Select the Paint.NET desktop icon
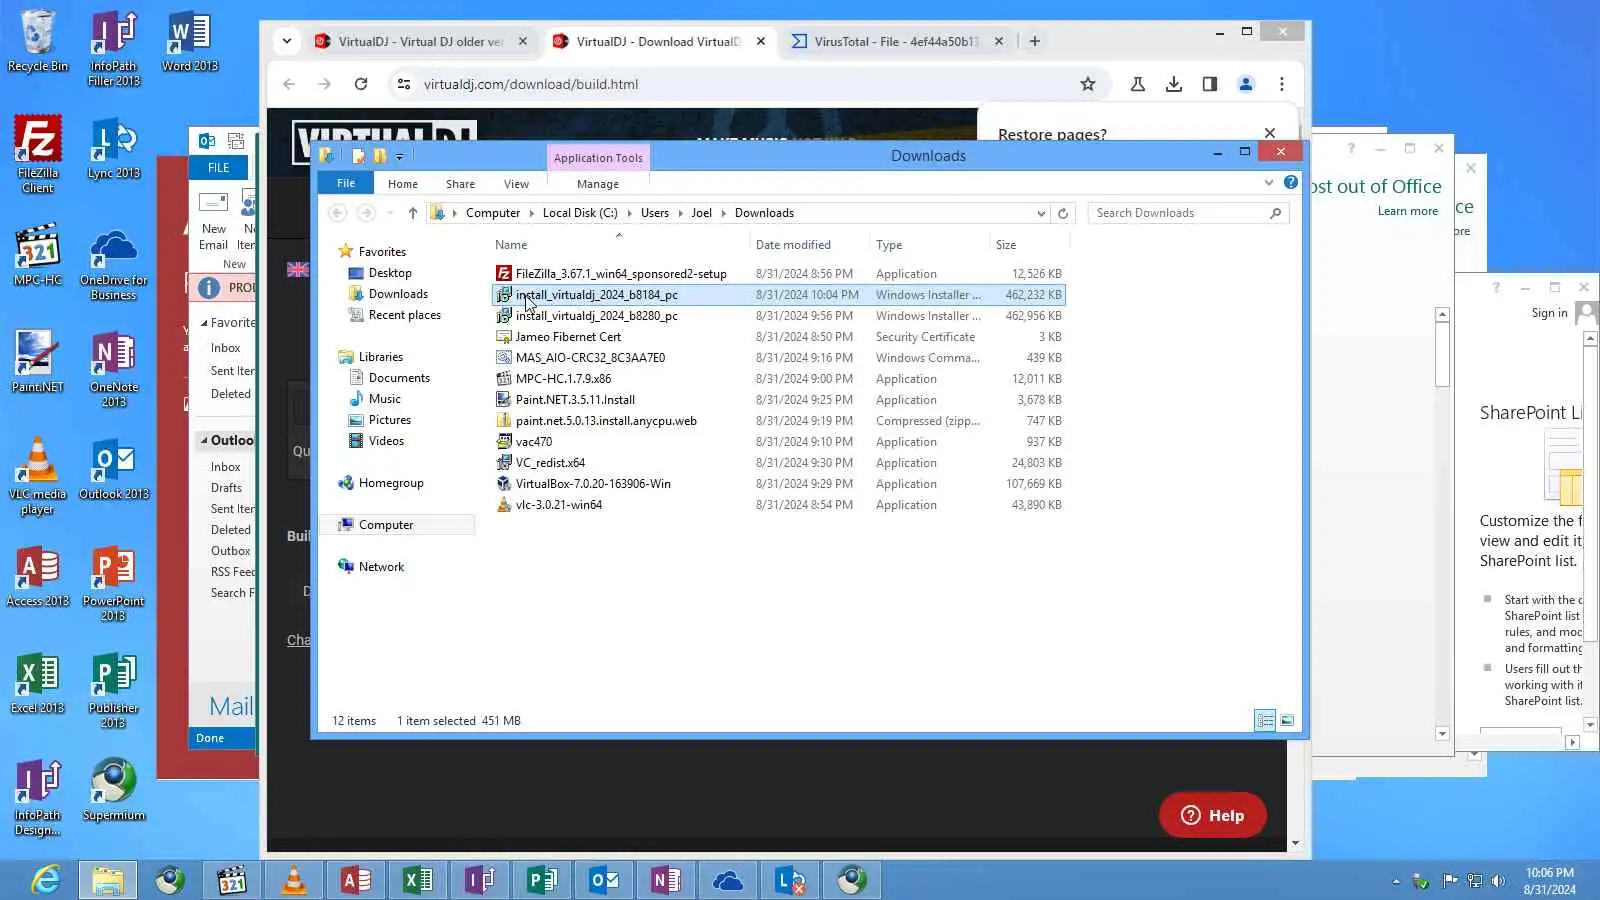Screen dimensions: 1600x900 pyautogui.click(x=38, y=361)
